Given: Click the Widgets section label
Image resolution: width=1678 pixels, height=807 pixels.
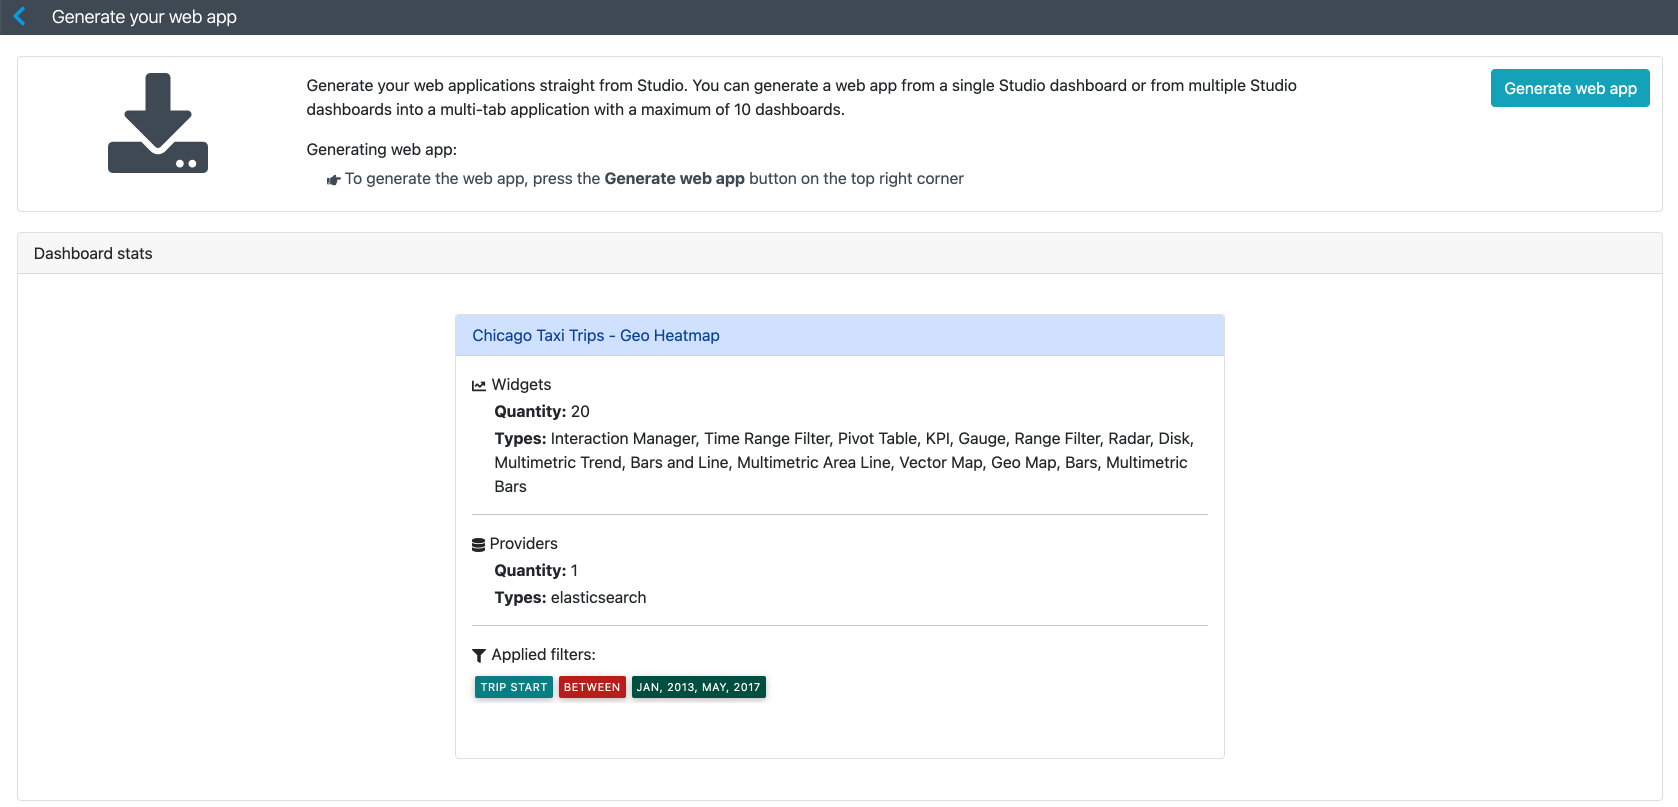Looking at the screenshot, I should point(521,385).
